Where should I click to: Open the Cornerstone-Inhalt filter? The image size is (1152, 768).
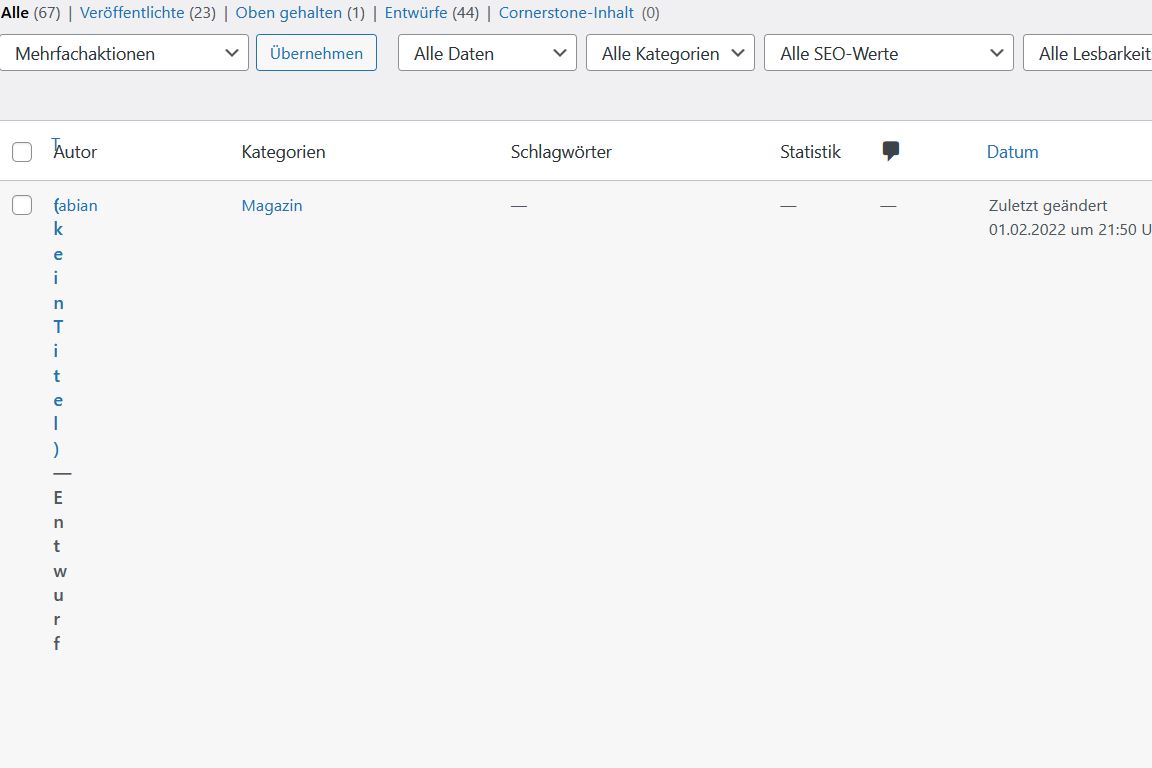566,13
